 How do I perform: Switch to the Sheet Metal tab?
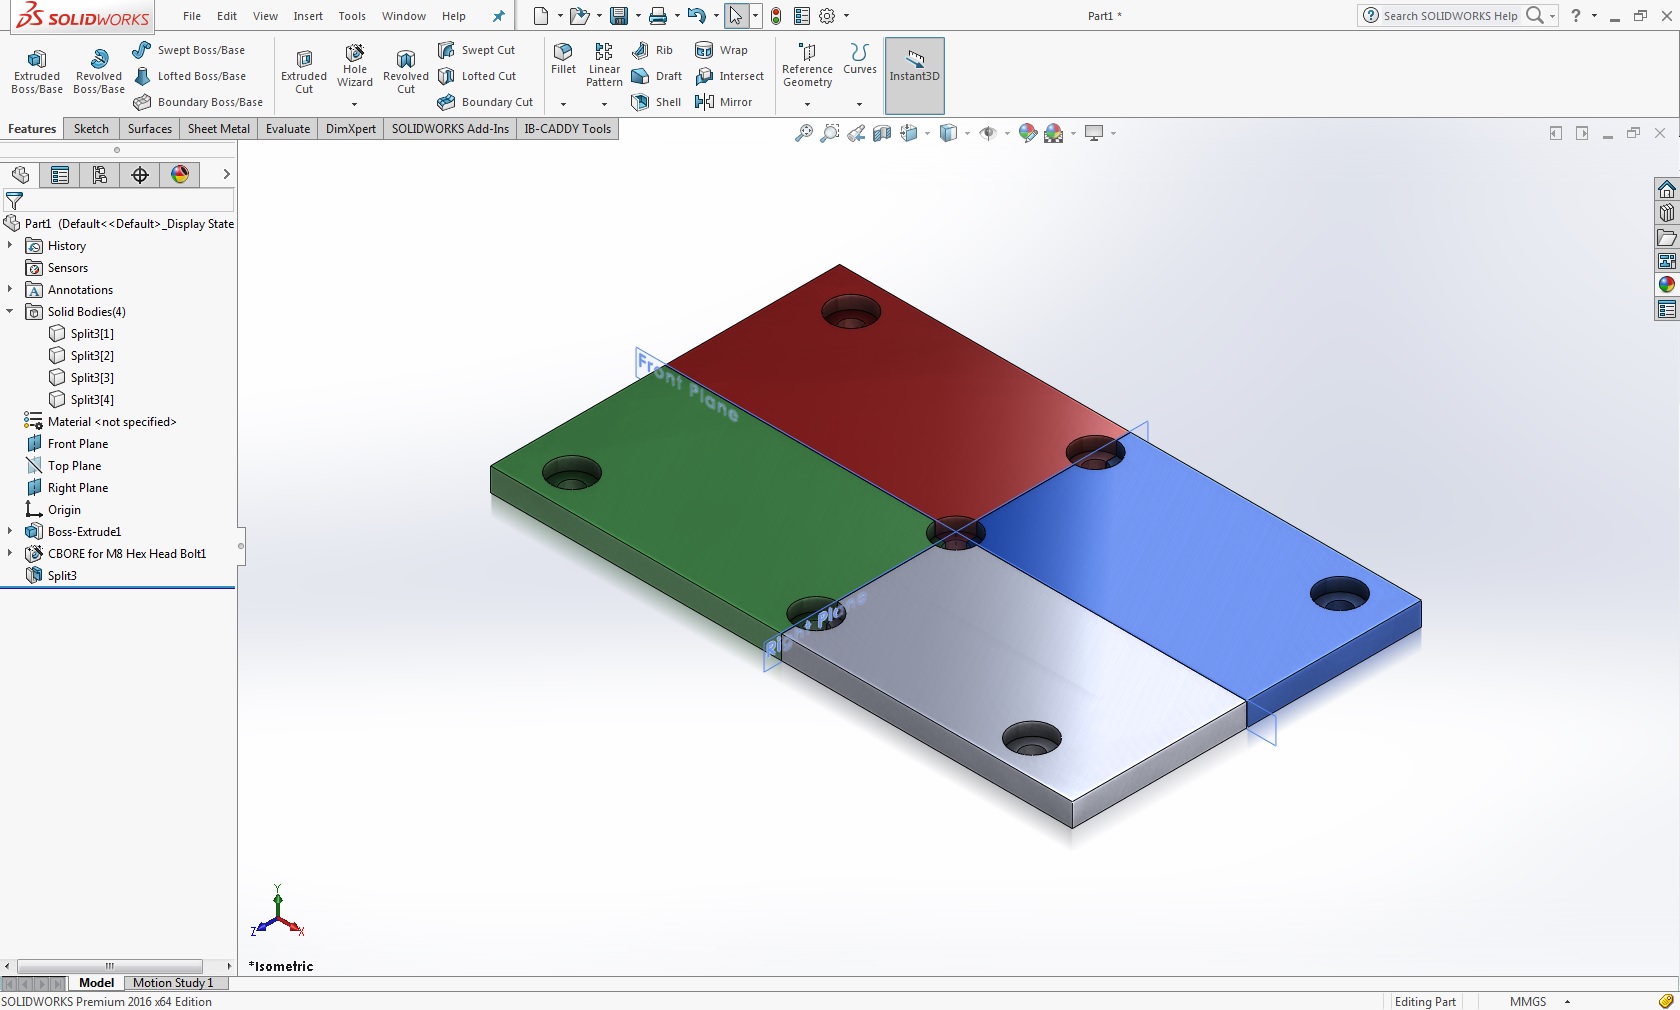tap(218, 129)
